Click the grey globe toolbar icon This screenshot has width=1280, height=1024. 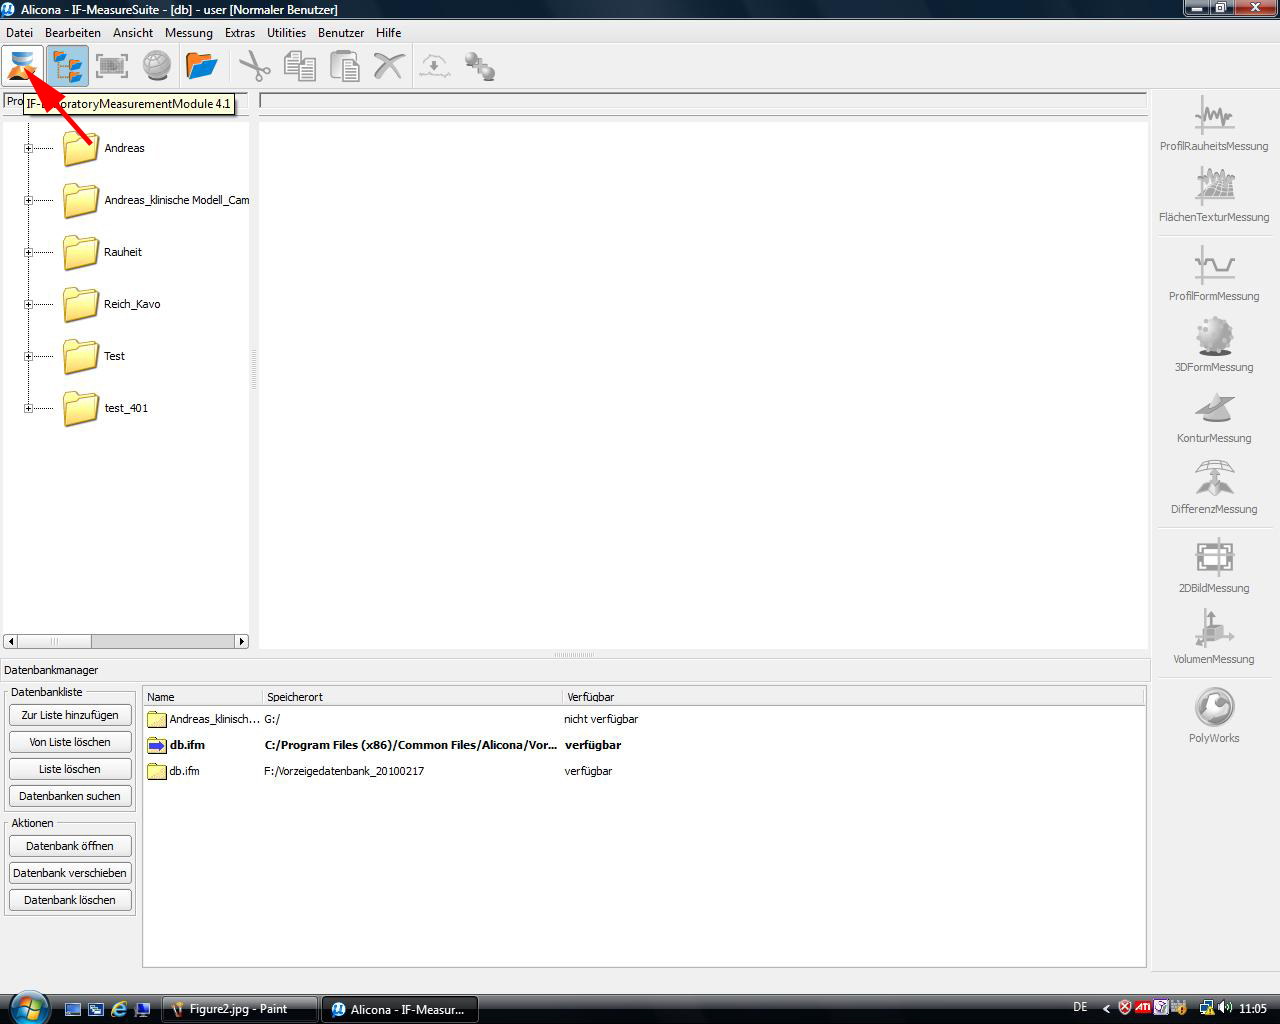[156, 66]
